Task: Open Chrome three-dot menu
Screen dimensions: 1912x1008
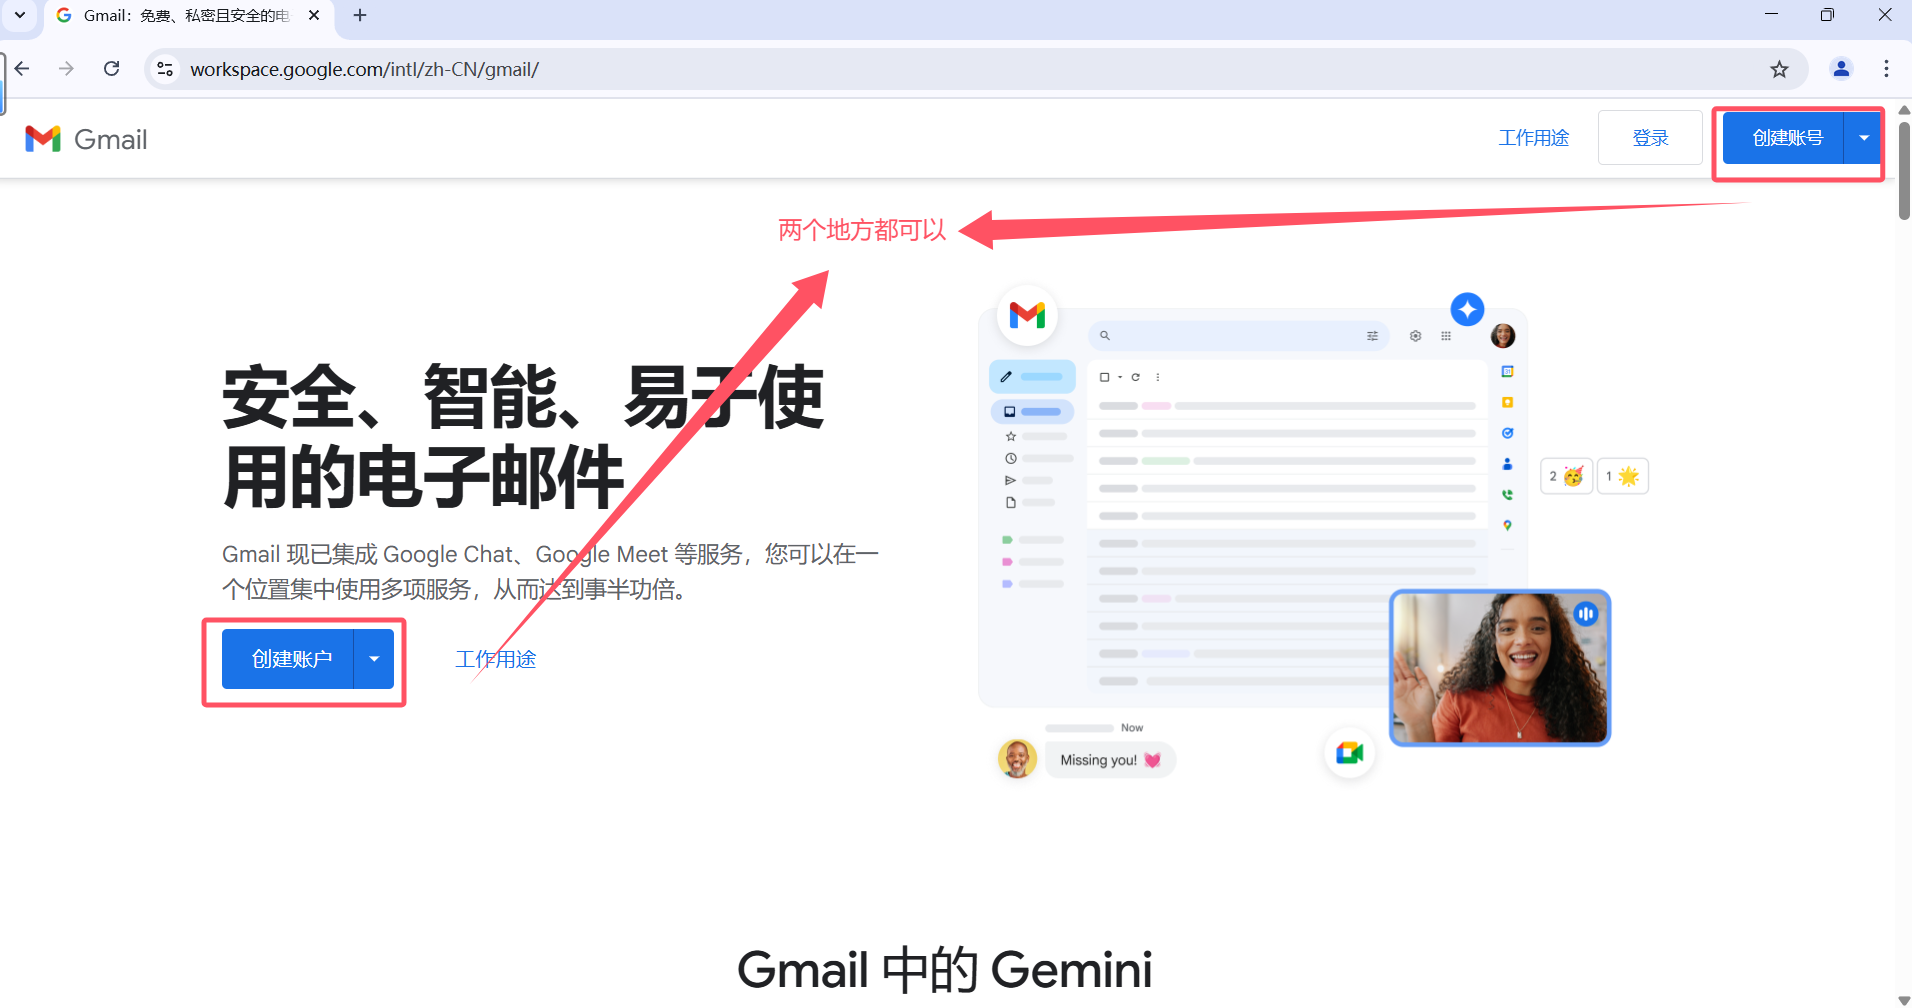Action: pos(1886,69)
